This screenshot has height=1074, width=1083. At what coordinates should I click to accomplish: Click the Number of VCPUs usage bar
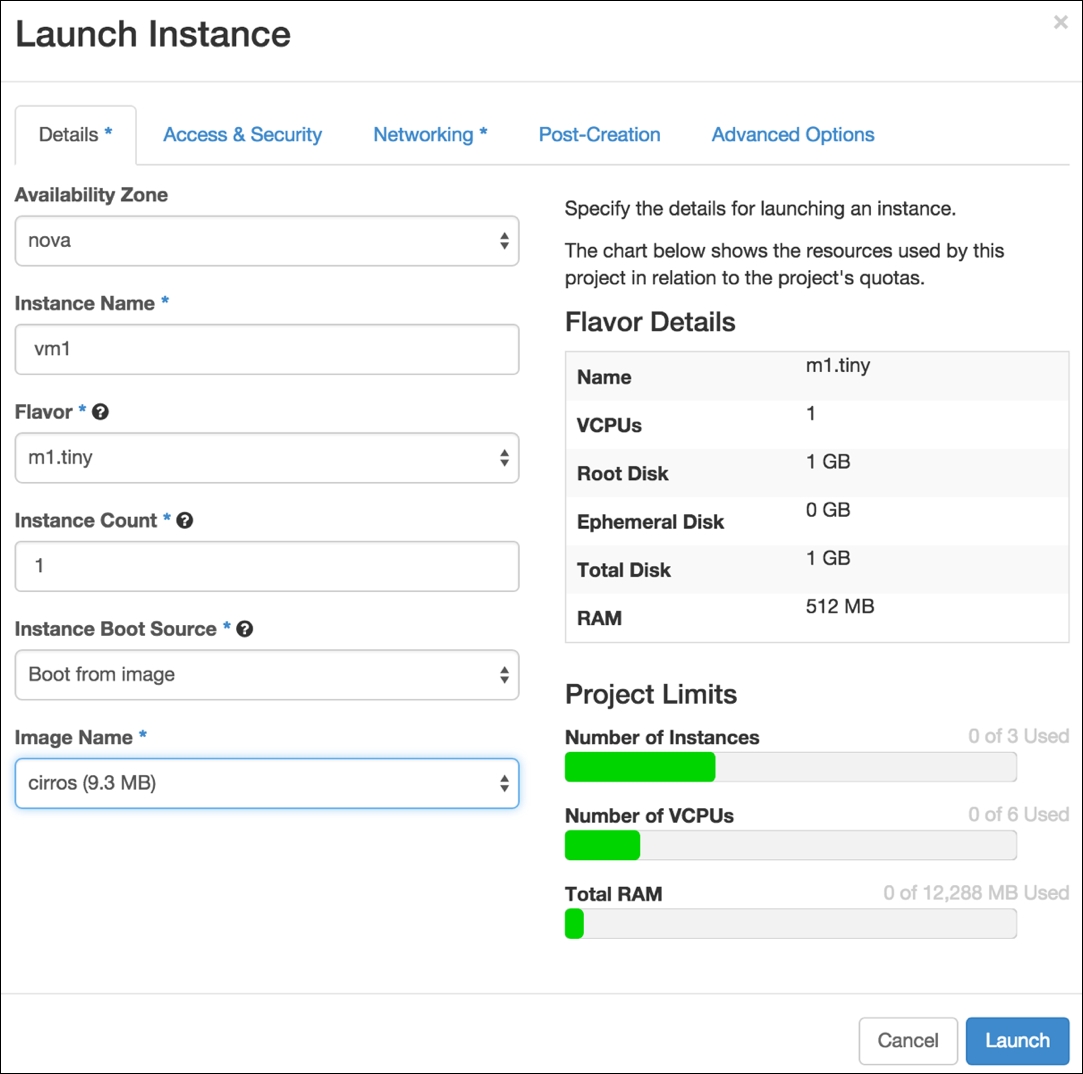pyautogui.click(x=791, y=845)
